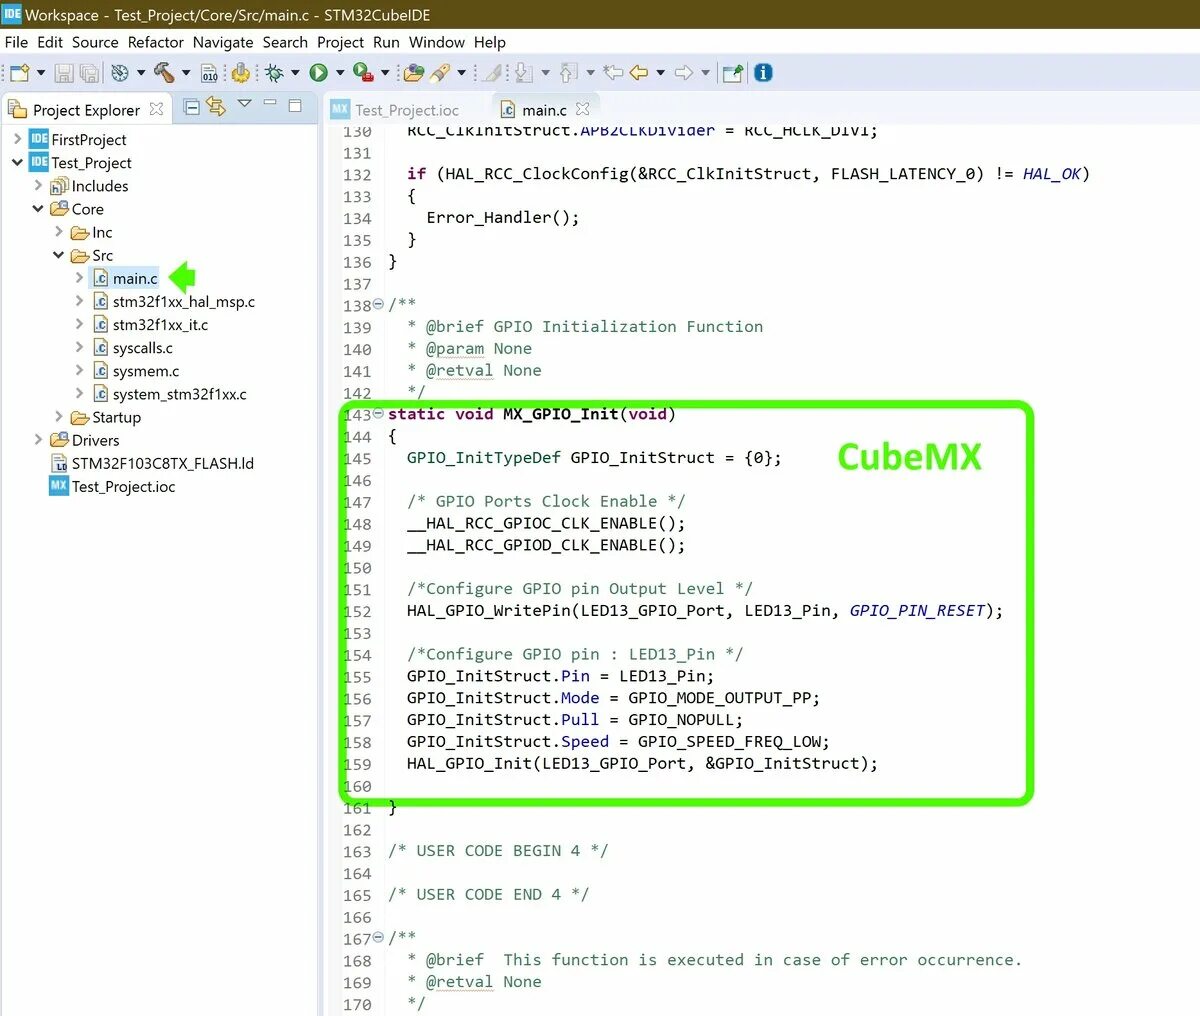Click the Run external tools icon

[363, 73]
